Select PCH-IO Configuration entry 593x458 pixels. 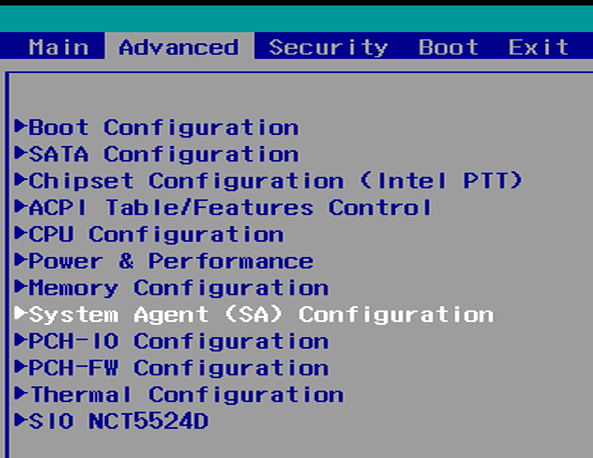(179, 342)
